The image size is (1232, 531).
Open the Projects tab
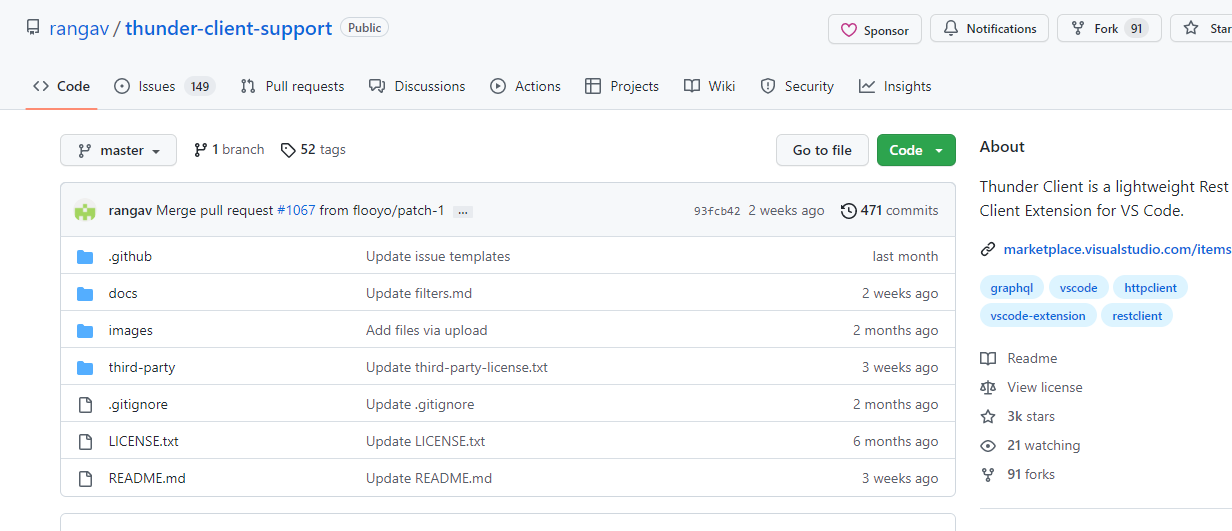[622, 87]
